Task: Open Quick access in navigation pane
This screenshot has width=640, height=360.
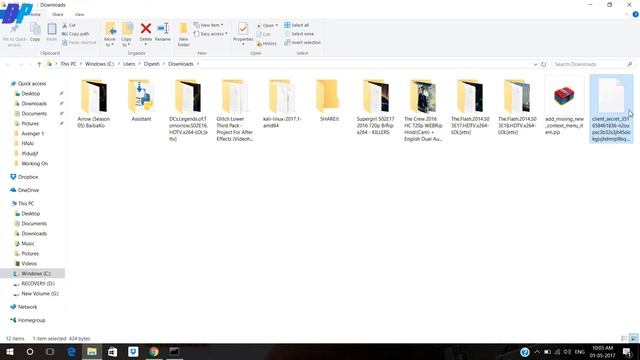Action: (x=32, y=83)
